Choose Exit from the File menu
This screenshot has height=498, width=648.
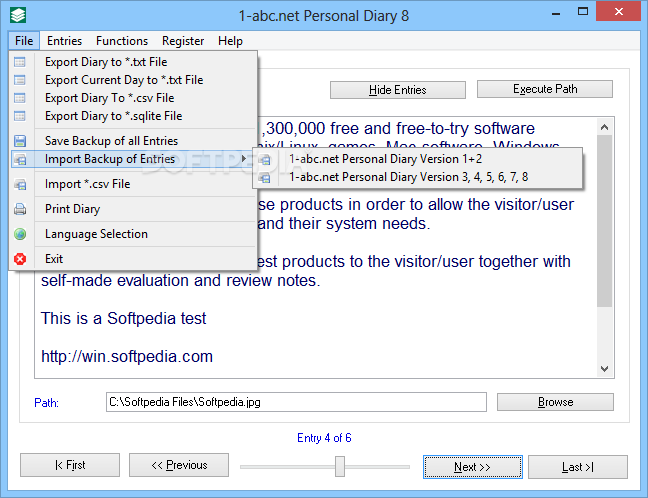(x=133, y=259)
